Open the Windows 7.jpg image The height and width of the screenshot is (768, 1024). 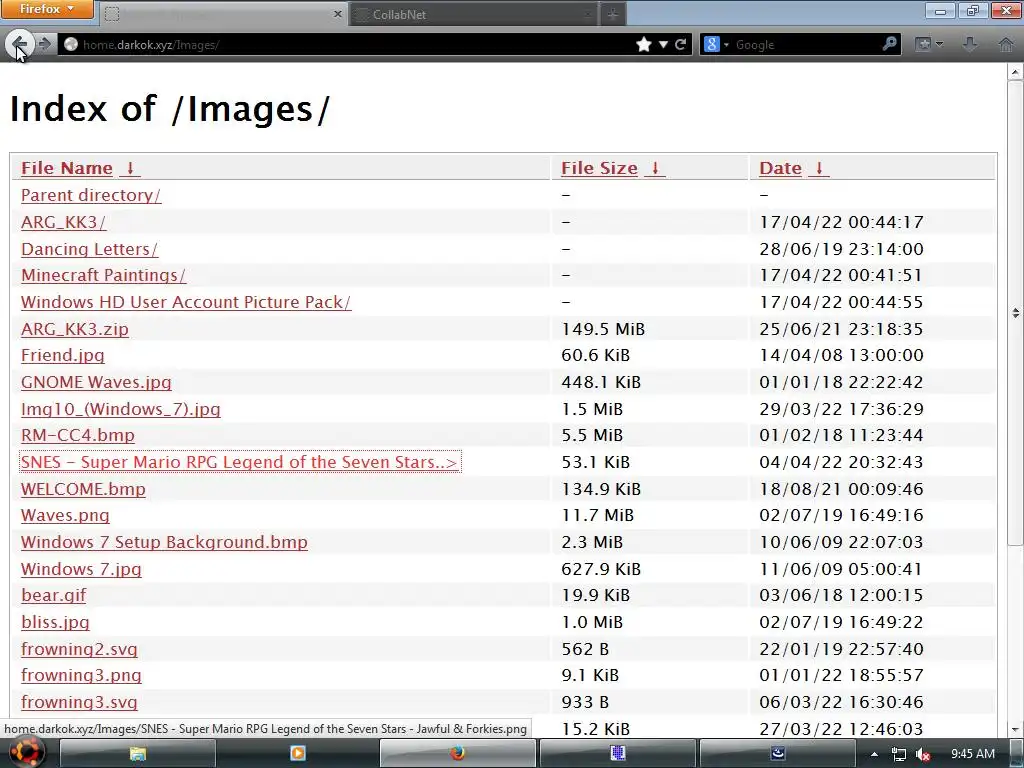pyautogui.click(x=81, y=569)
